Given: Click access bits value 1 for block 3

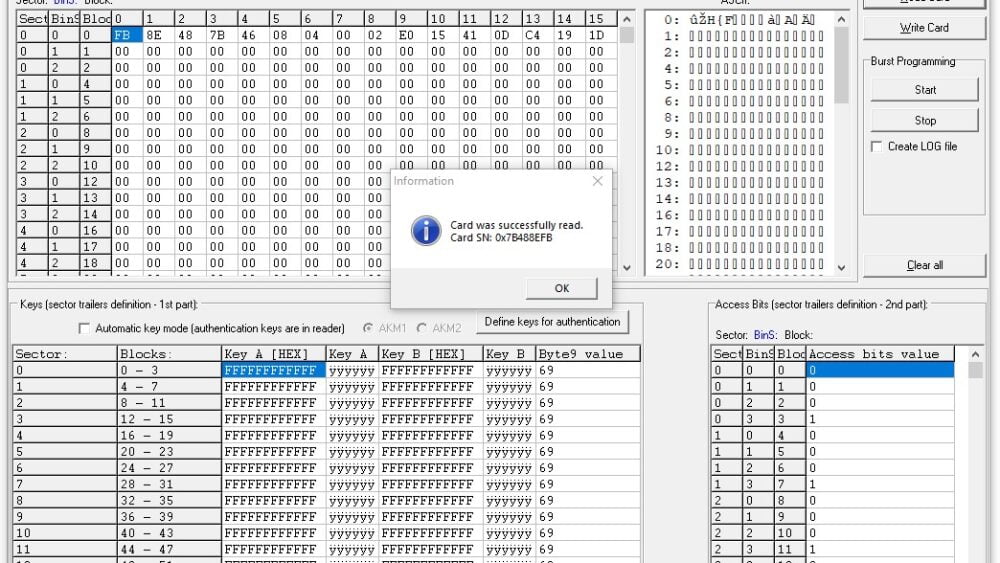Looking at the screenshot, I should (x=880, y=420).
